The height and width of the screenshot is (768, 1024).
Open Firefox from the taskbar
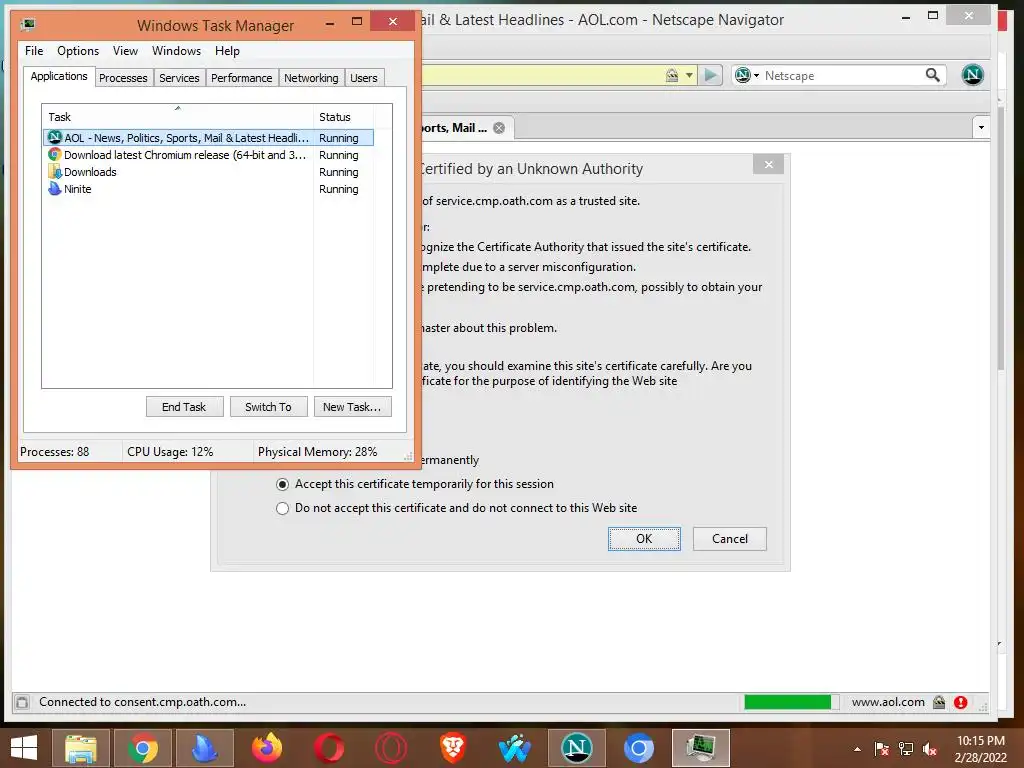tap(267, 748)
